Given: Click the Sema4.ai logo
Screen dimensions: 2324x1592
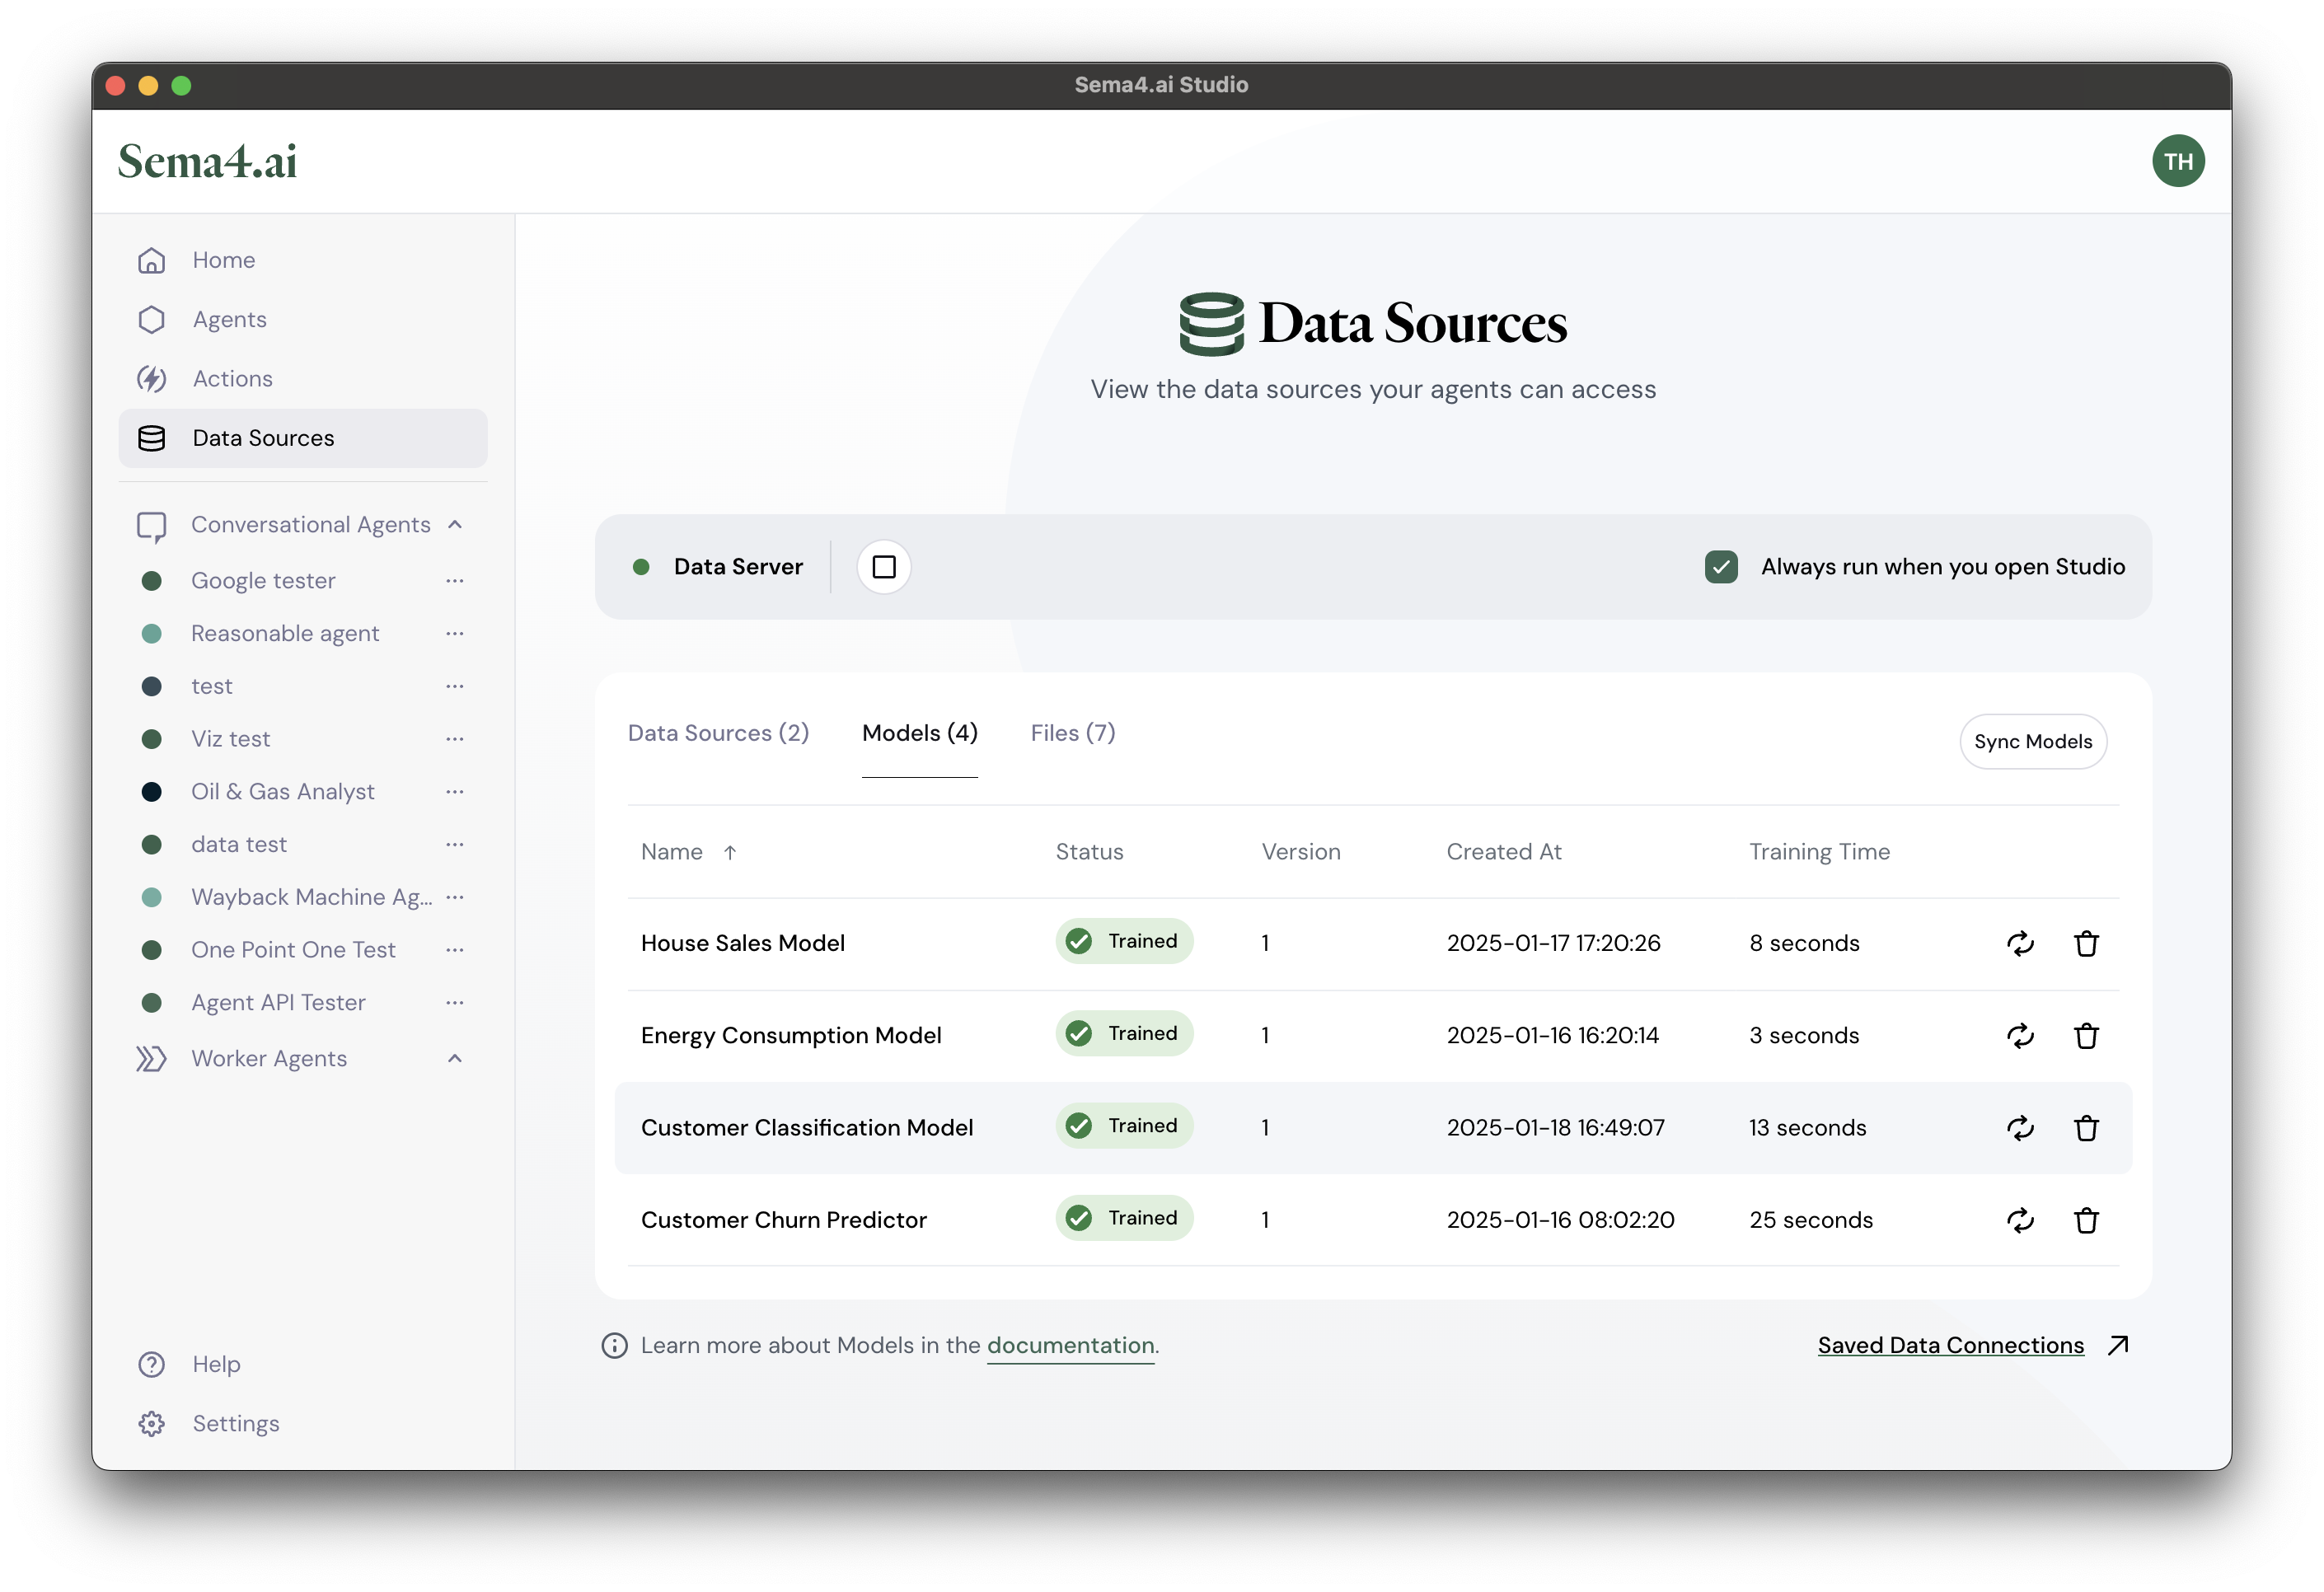Looking at the screenshot, I should coord(207,162).
